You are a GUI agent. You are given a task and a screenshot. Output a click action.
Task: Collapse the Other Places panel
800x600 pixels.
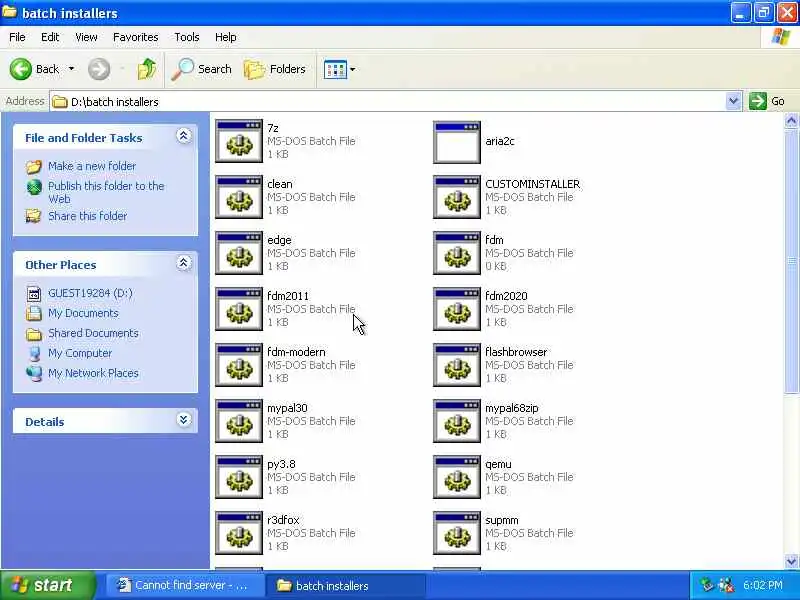click(184, 263)
